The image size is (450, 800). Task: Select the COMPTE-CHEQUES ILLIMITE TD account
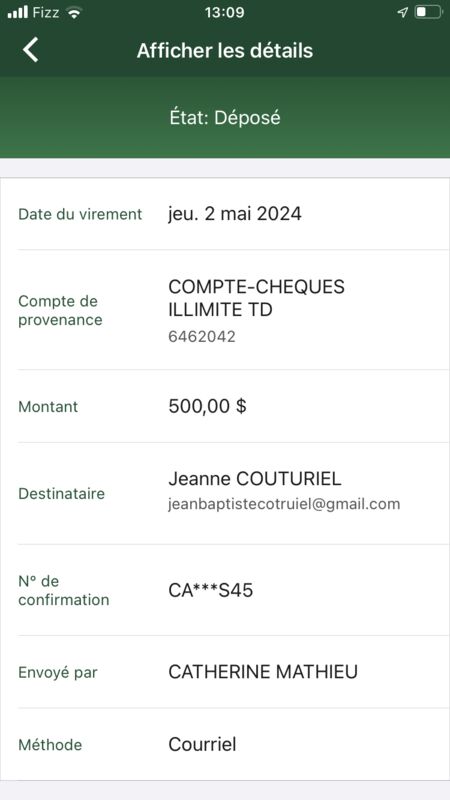click(x=256, y=298)
